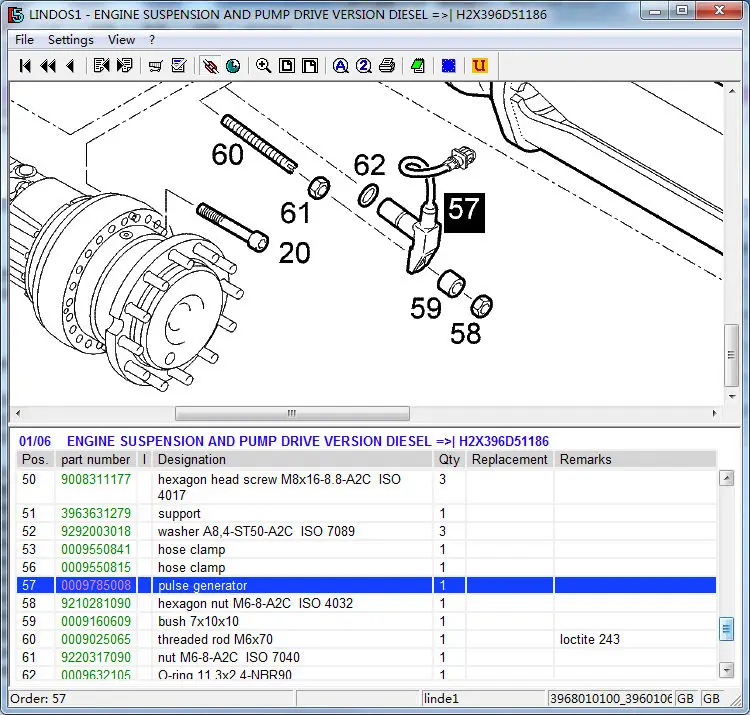The width and height of the screenshot is (750, 715).
Task: Click the diagram's scroll right arrow
Action: (x=715, y=413)
